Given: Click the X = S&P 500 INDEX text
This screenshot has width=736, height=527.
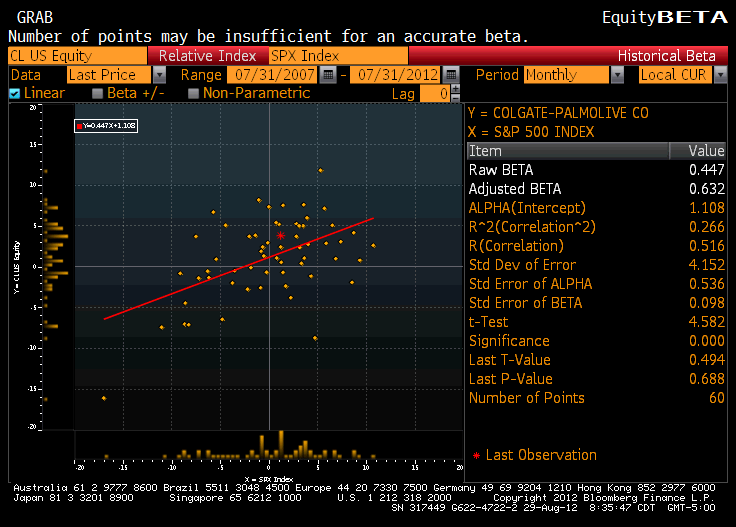Looking at the screenshot, I should click(531, 132).
